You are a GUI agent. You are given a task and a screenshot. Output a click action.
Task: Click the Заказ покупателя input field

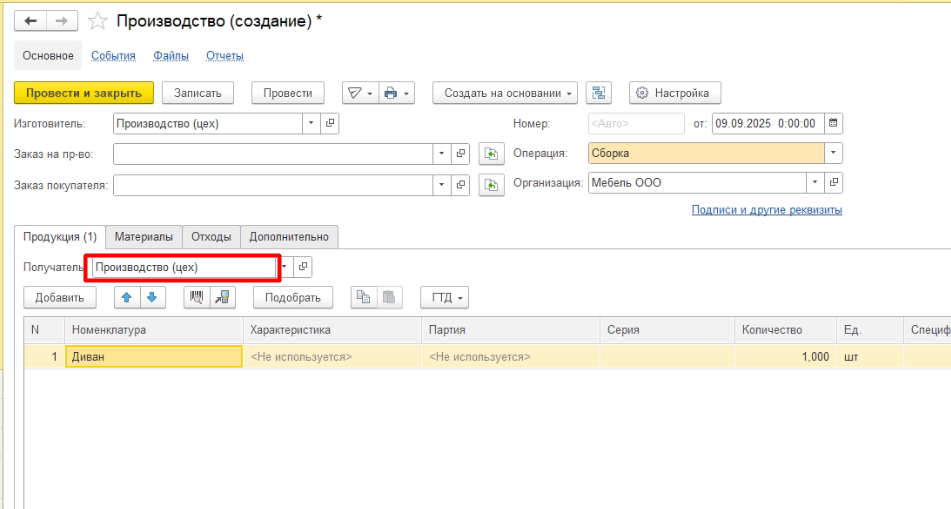point(273,184)
